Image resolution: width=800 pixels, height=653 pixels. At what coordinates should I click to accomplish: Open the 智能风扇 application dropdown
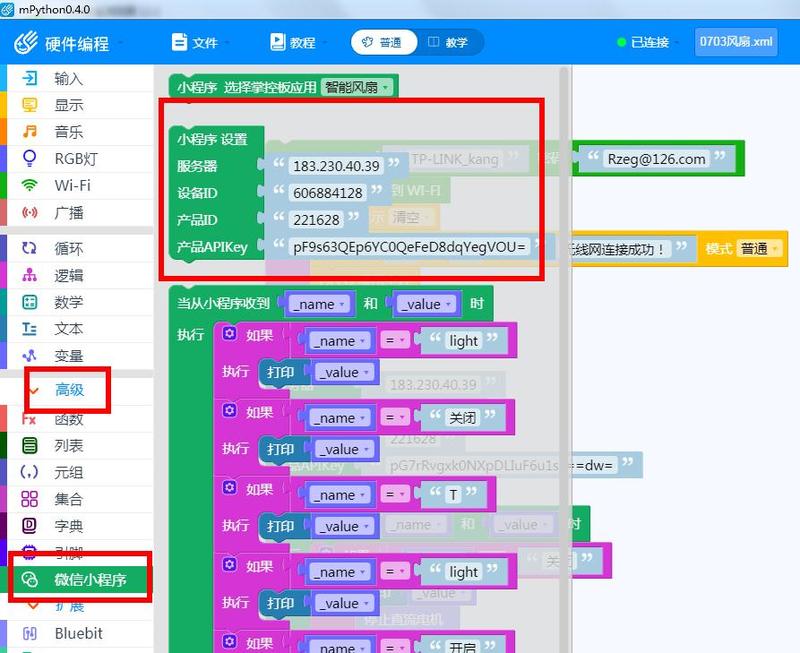359,87
